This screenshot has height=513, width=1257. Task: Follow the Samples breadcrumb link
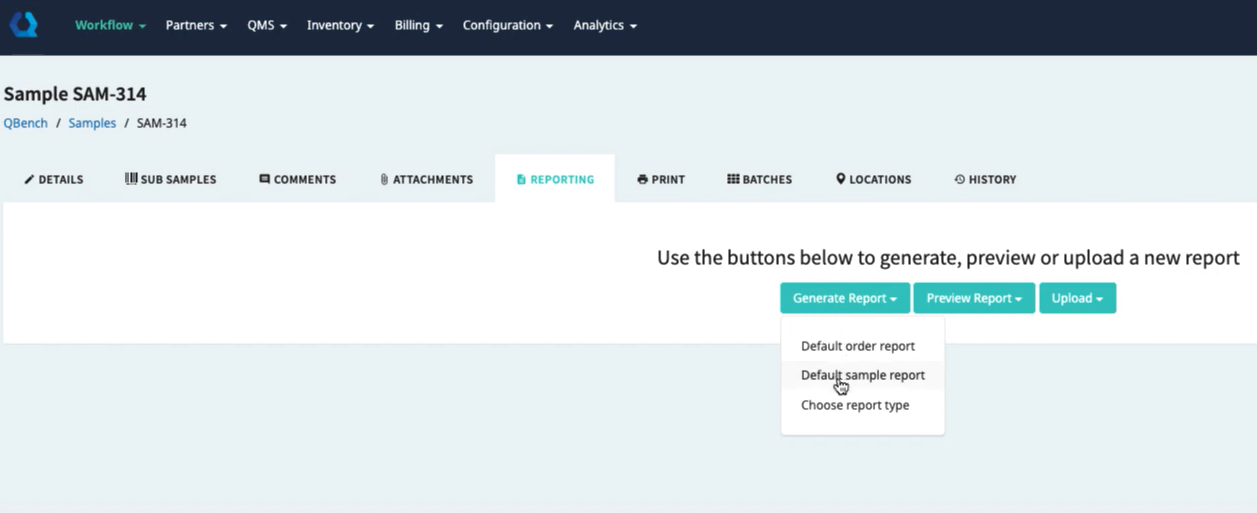(x=92, y=123)
